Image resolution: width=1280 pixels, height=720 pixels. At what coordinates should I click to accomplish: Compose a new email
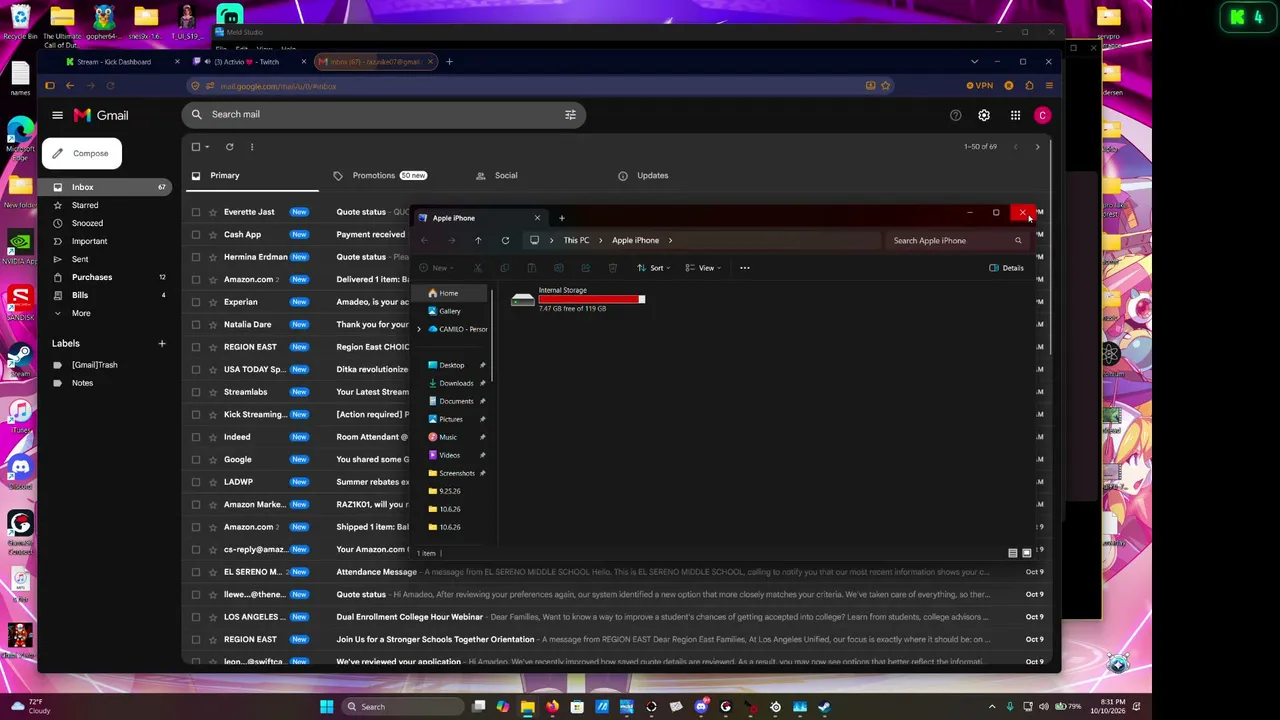(81, 153)
